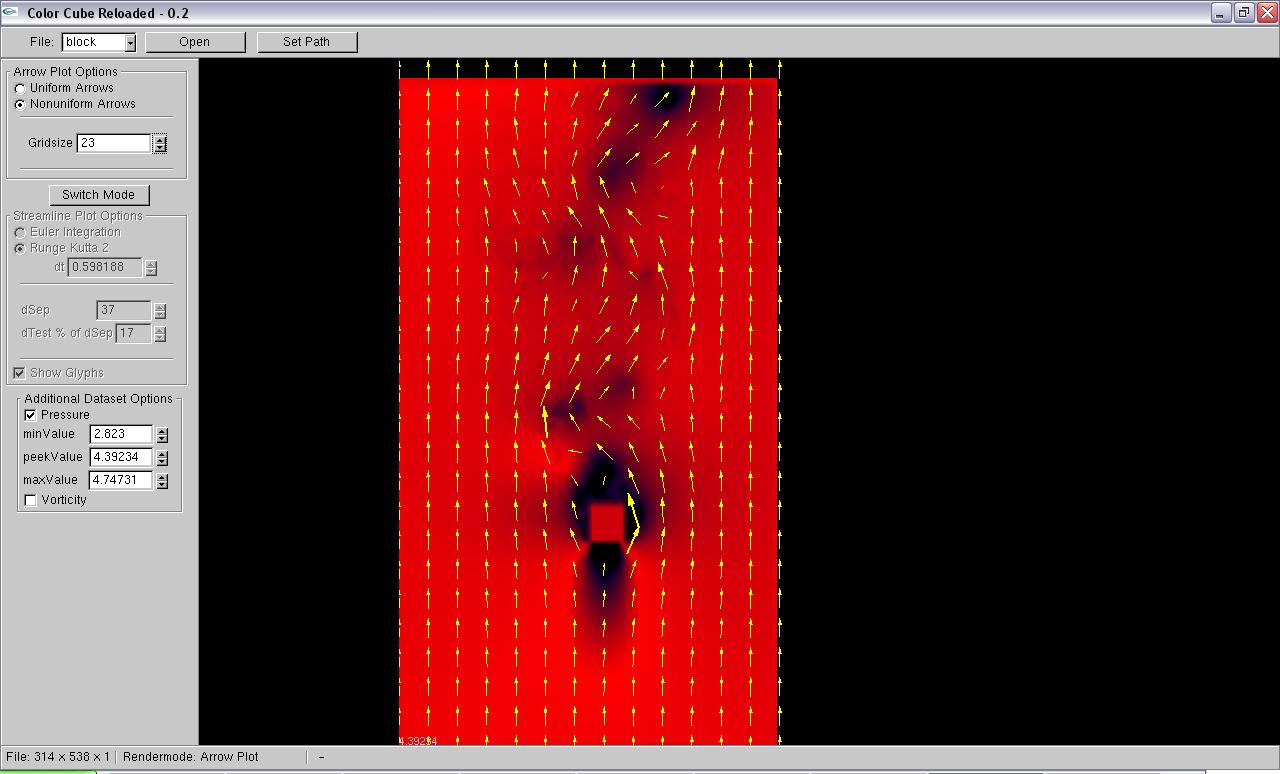Click the red square block in the plot

tap(607, 523)
